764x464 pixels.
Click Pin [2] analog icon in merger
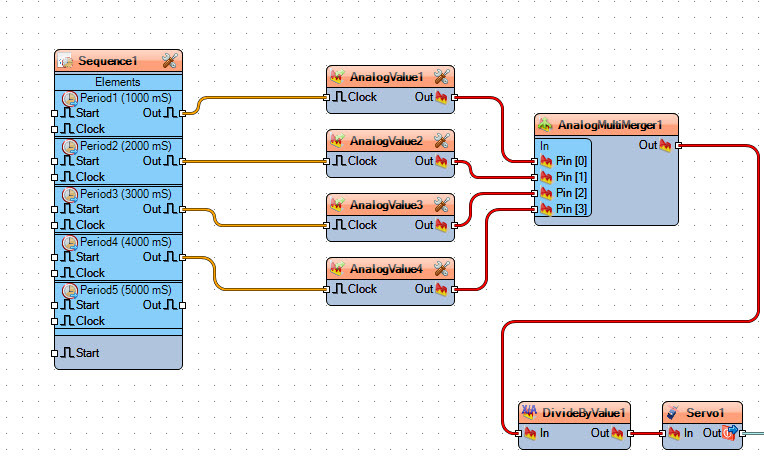546,193
